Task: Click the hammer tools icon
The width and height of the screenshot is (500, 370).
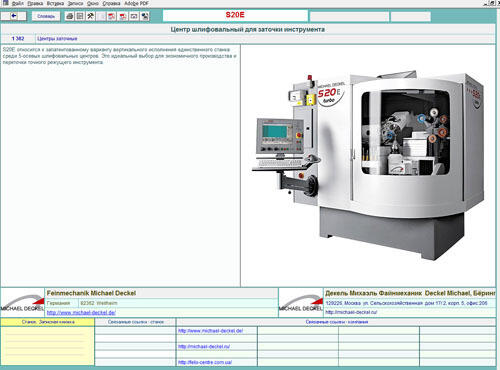Action: tap(91, 16)
